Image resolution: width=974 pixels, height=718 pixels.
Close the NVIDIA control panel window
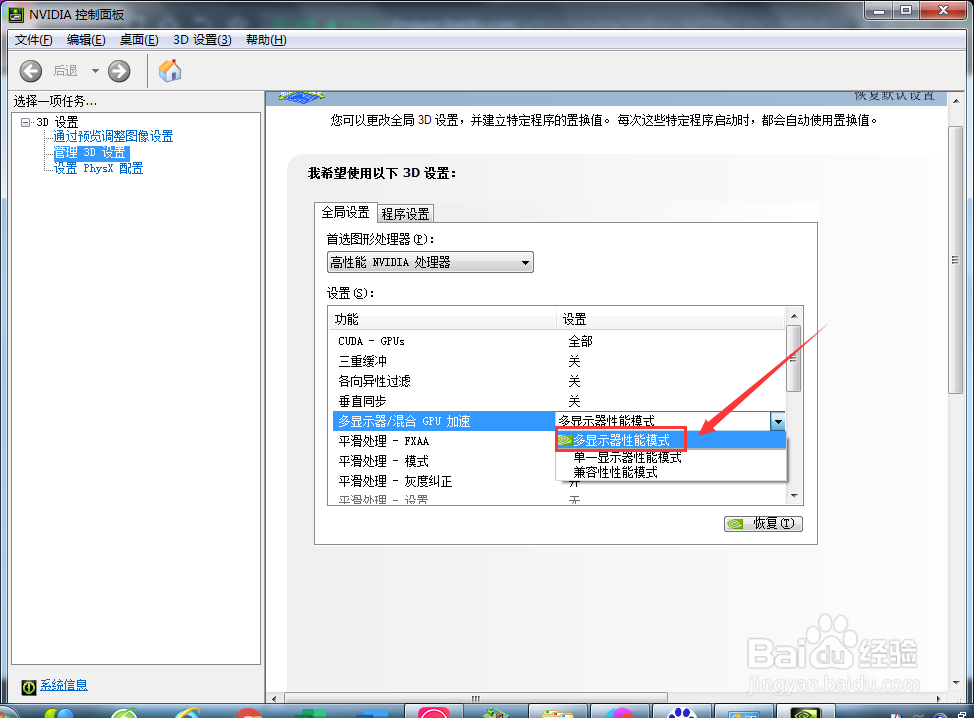coord(943,11)
